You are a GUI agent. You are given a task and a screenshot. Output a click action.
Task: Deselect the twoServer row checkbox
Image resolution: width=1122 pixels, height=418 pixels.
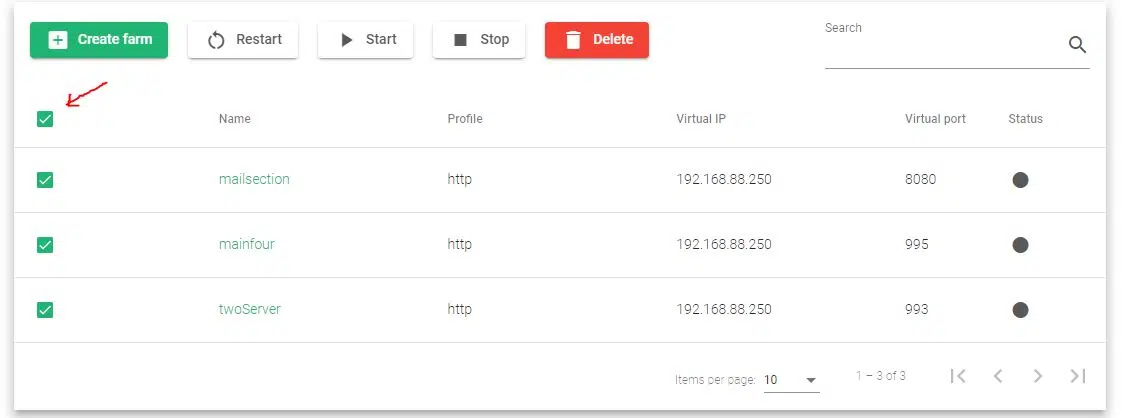45,310
